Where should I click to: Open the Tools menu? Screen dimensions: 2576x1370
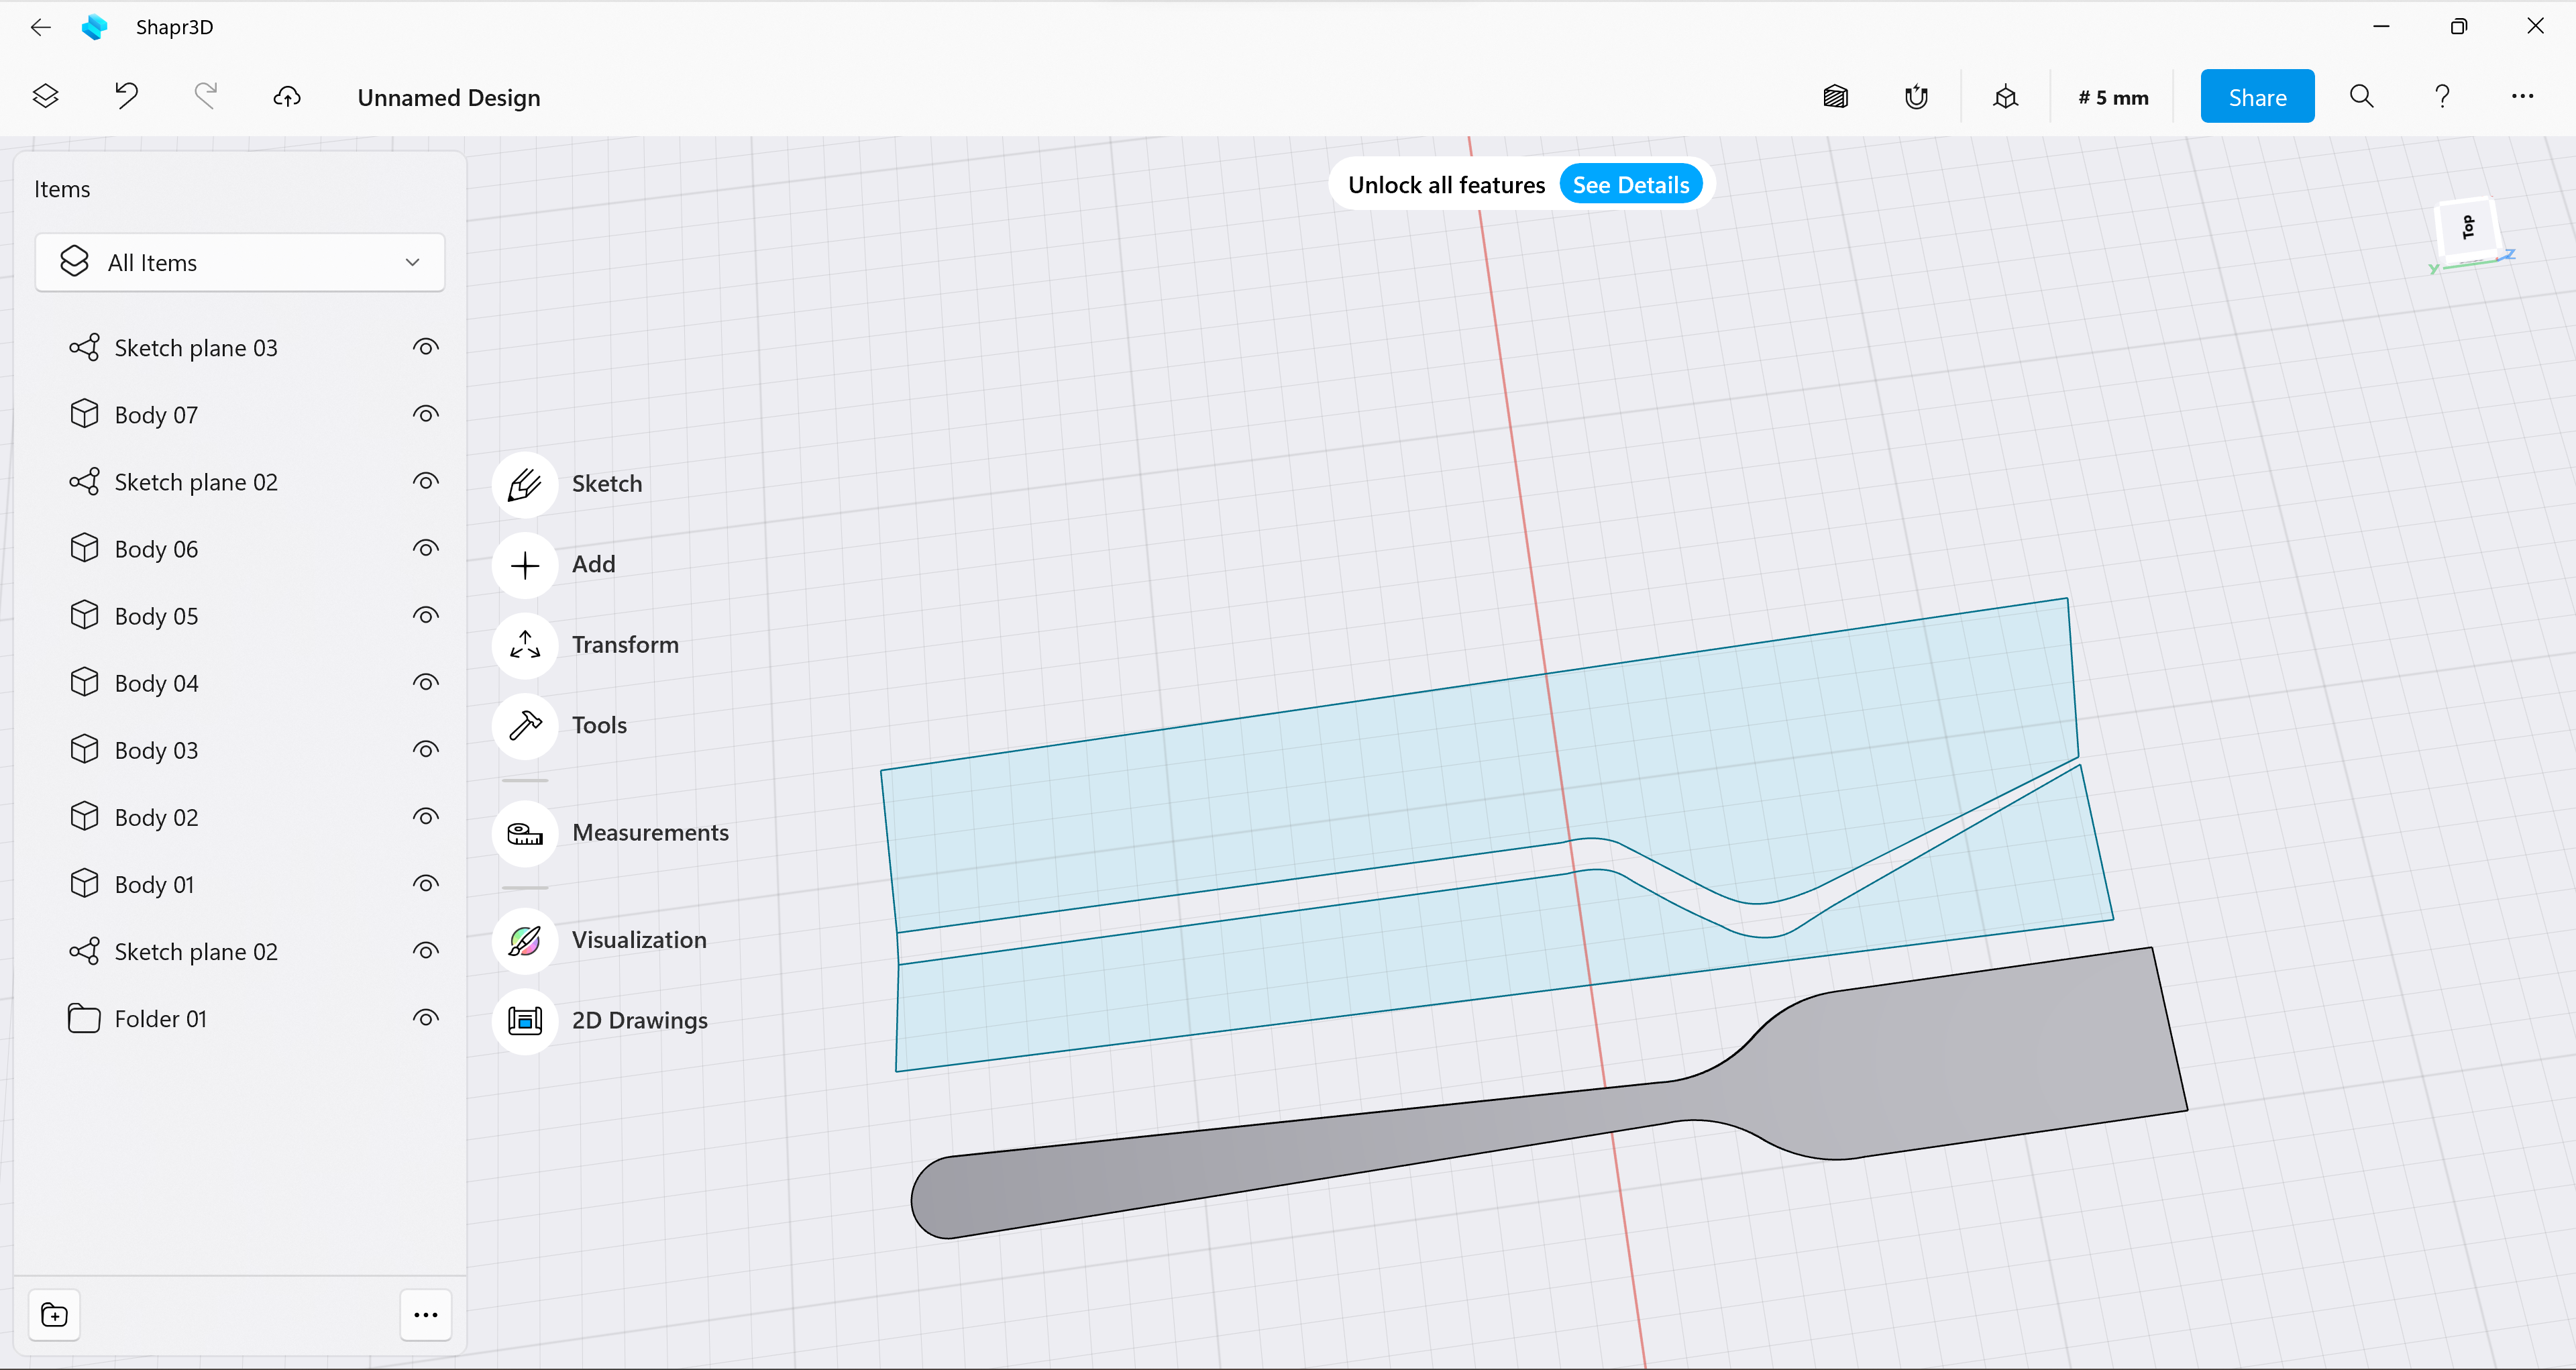(525, 726)
